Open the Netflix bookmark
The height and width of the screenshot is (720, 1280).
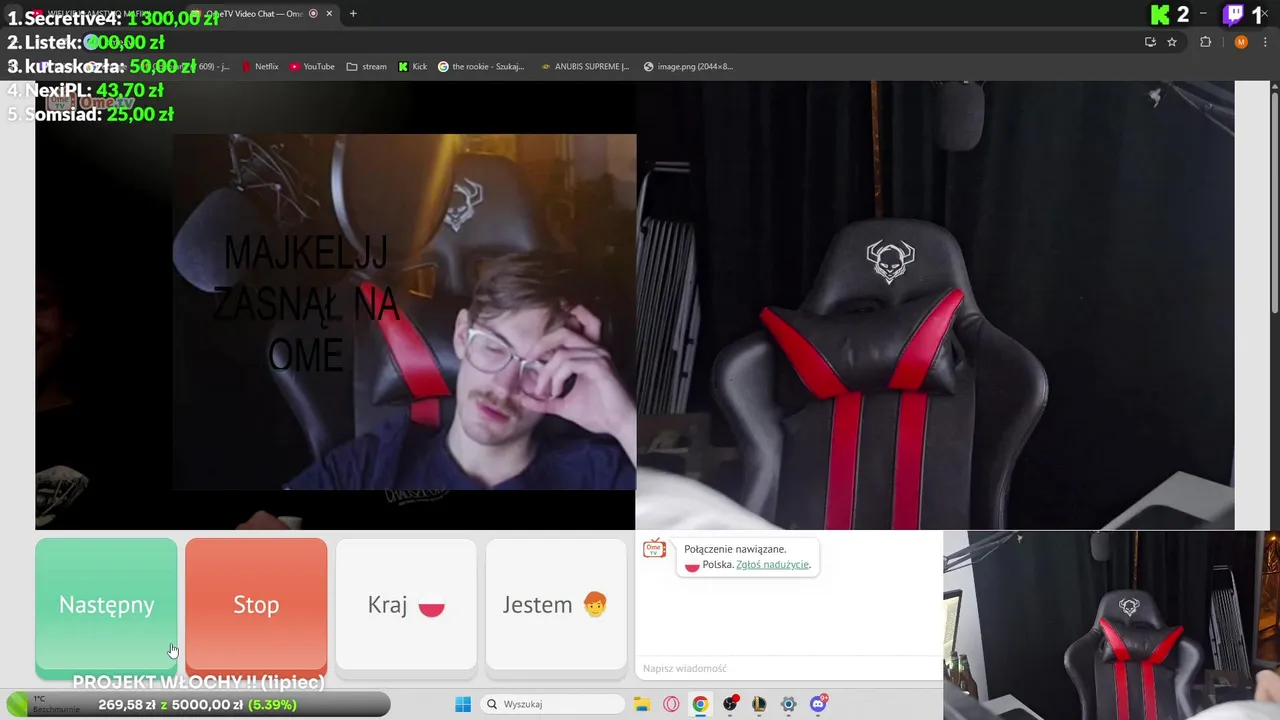pyautogui.click(x=260, y=67)
